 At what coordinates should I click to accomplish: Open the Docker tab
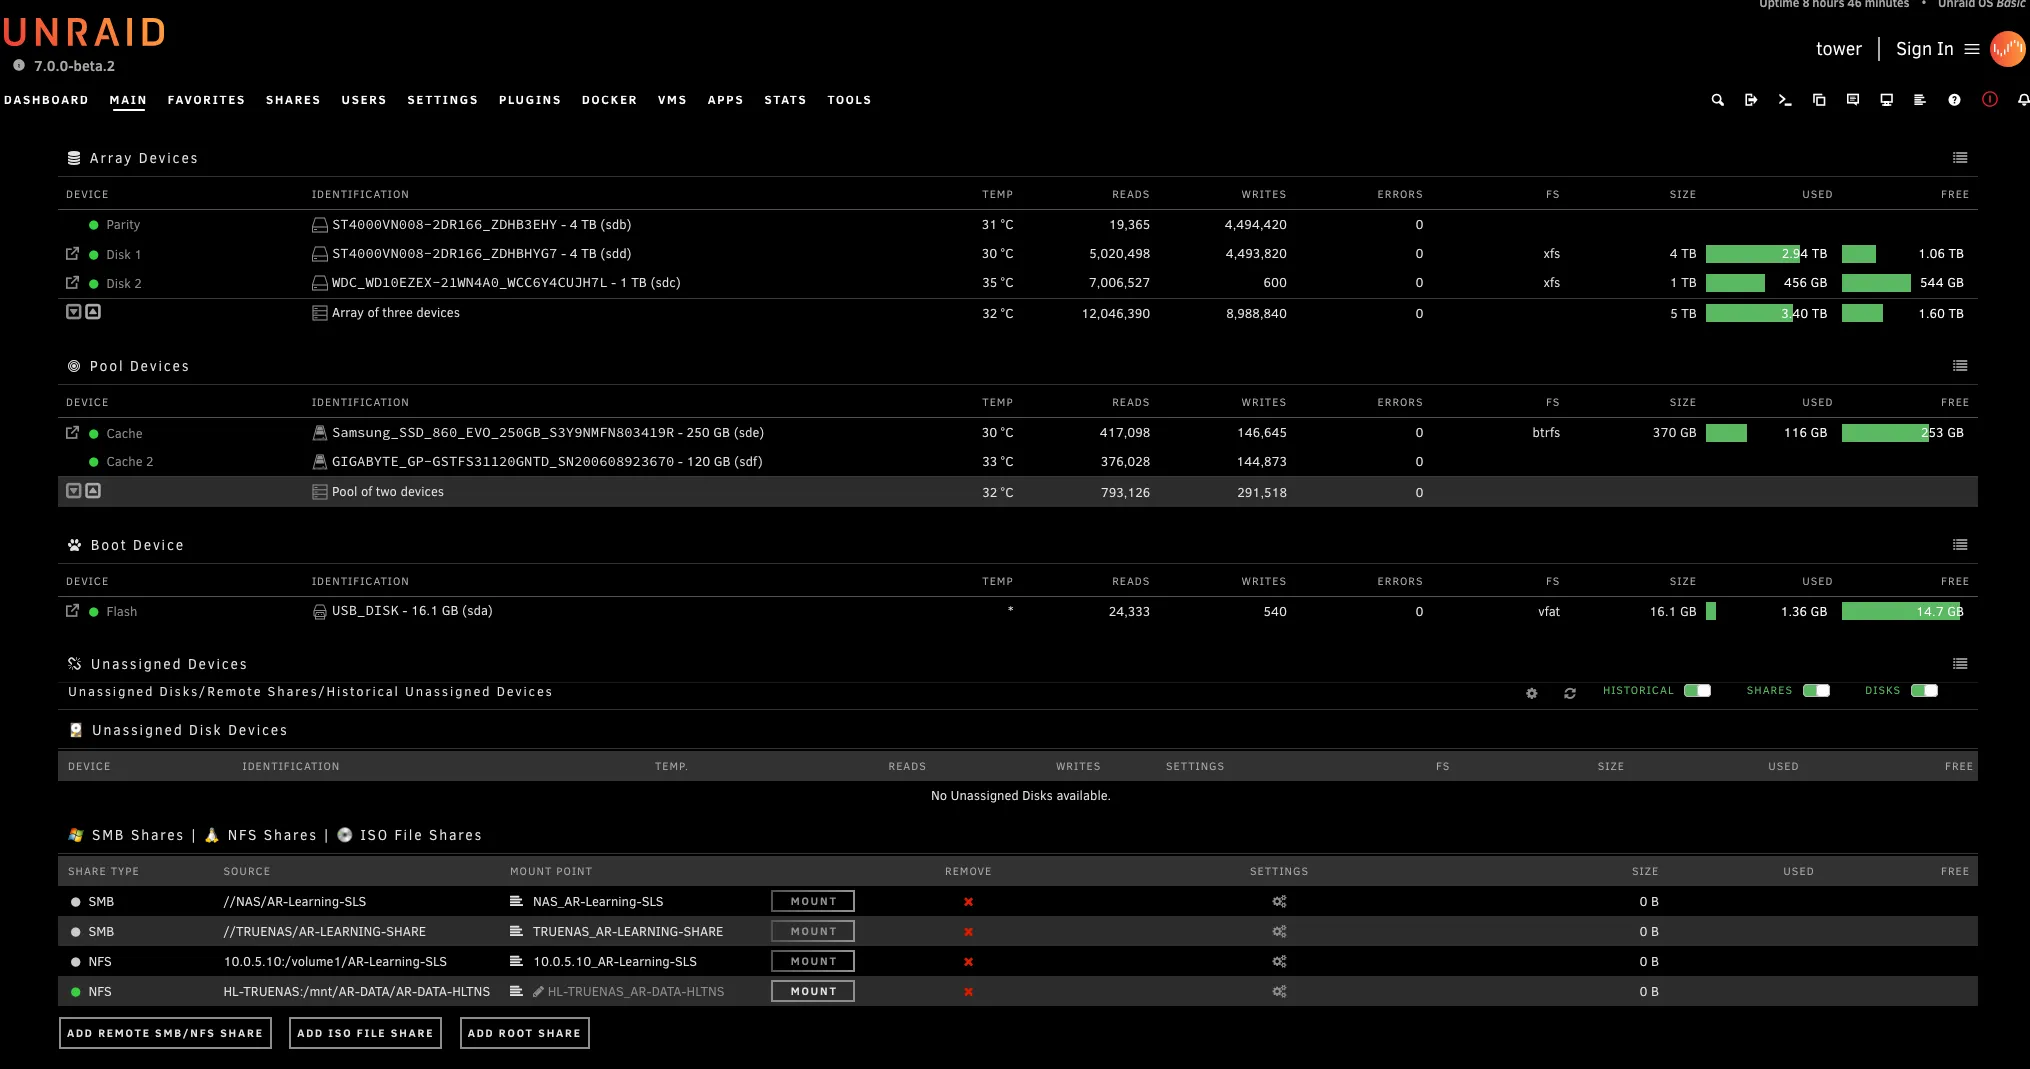pyautogui.click(x=609, y=100)
